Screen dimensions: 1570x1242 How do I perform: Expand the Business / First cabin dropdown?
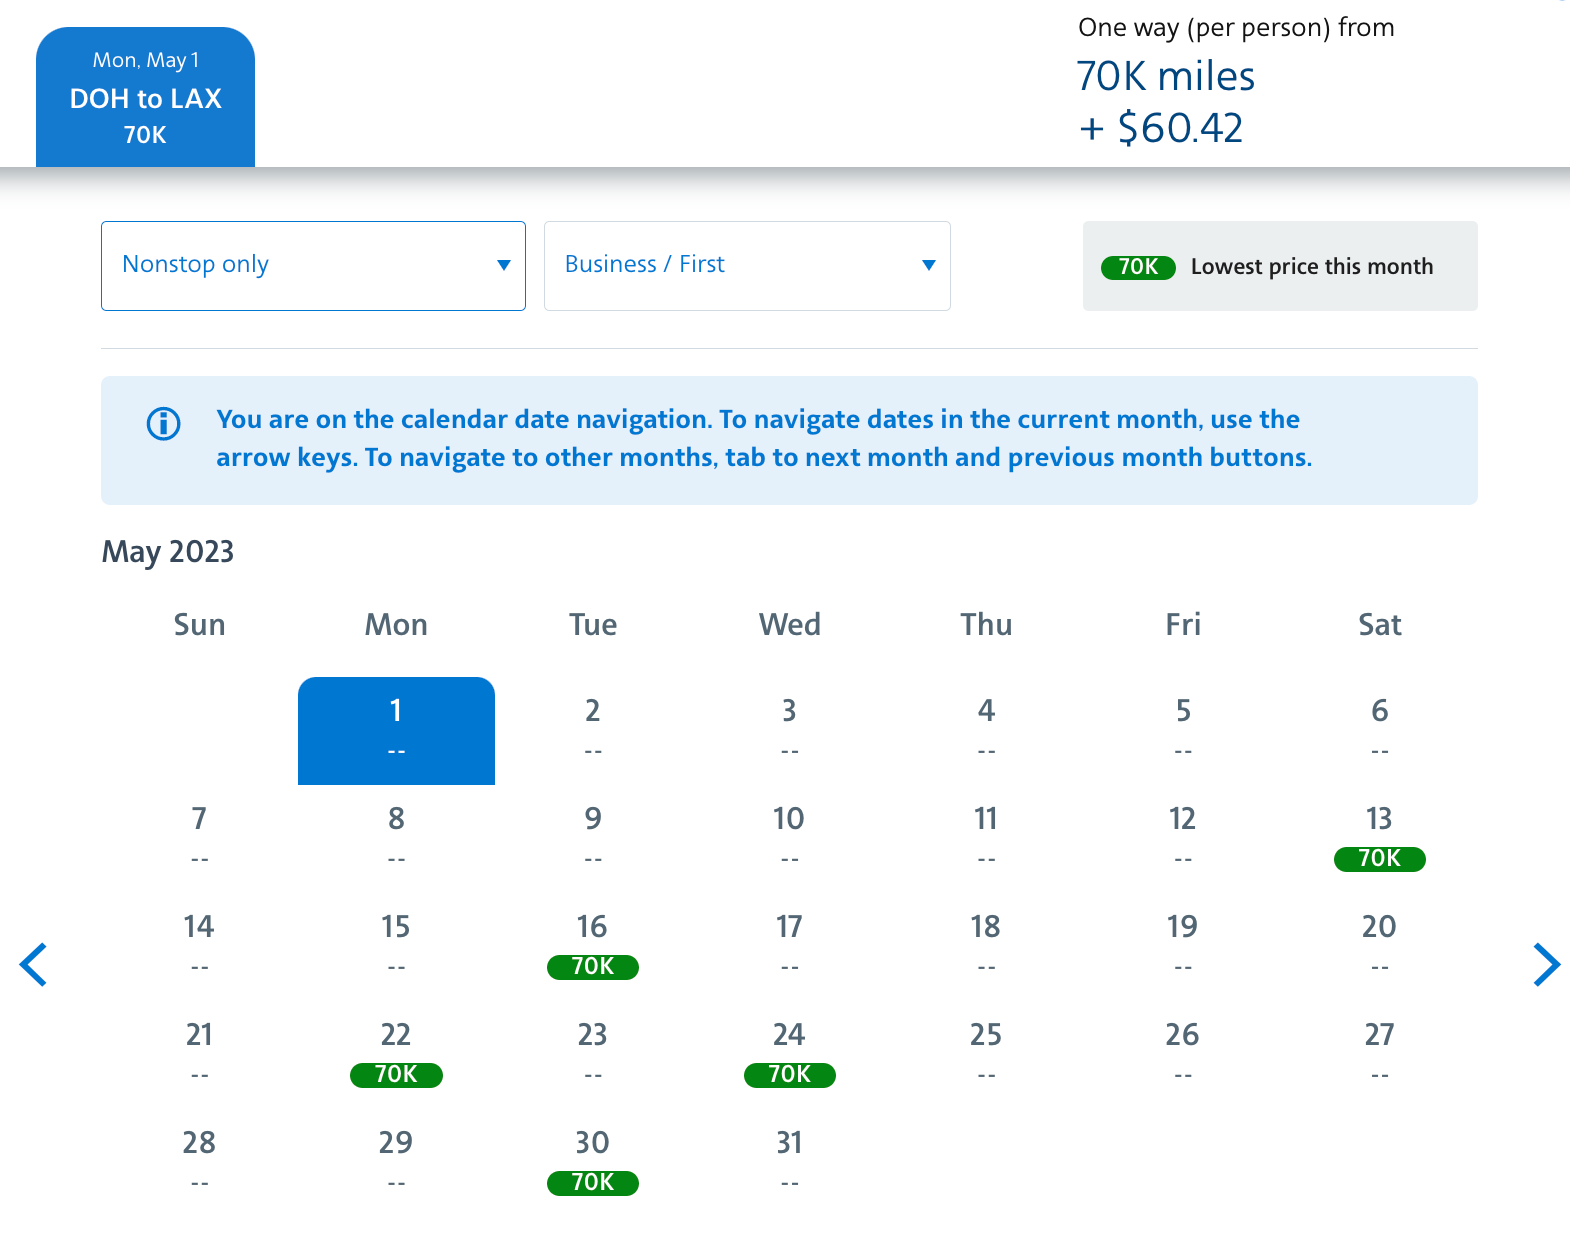(746, 265)
